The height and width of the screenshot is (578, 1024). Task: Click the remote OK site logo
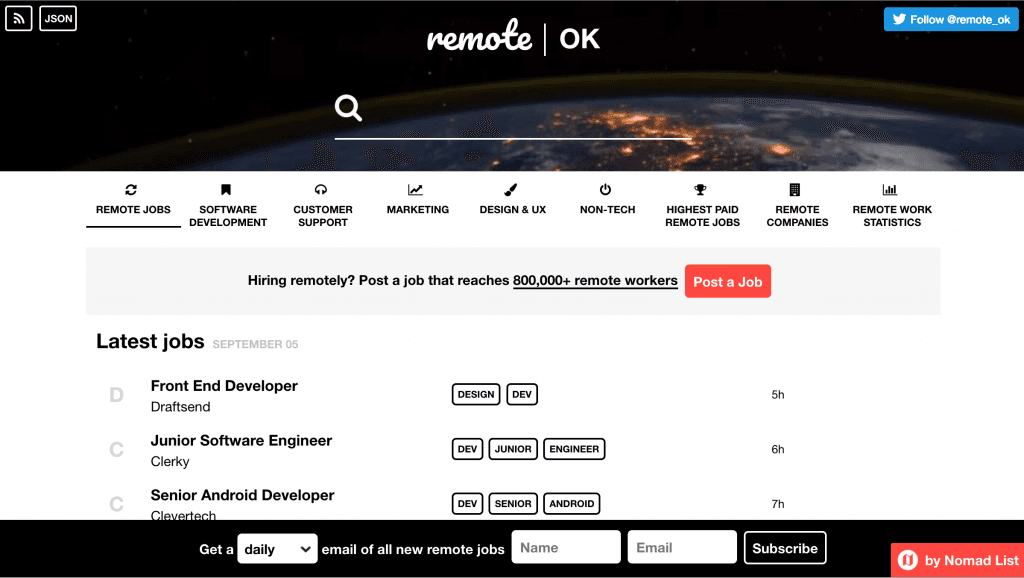(513, 38)
